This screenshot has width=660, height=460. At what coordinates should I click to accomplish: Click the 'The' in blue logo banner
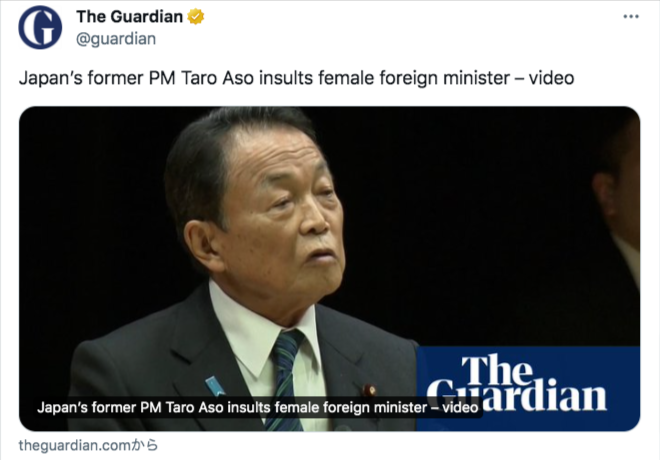[x=497, y=370]
